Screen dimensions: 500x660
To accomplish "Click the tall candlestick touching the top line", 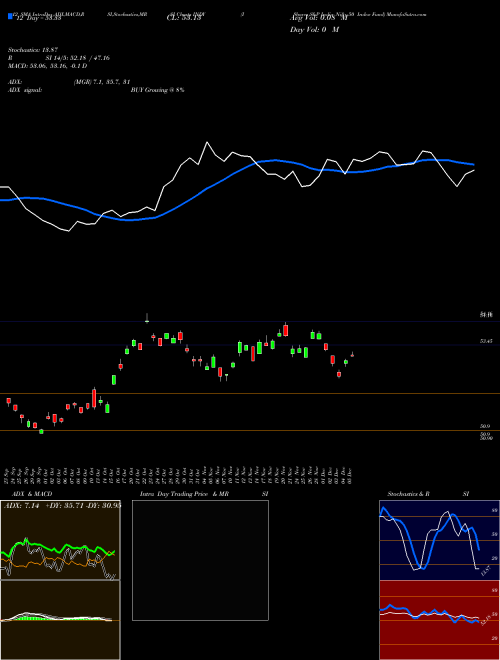I will [x=147, y=318].
